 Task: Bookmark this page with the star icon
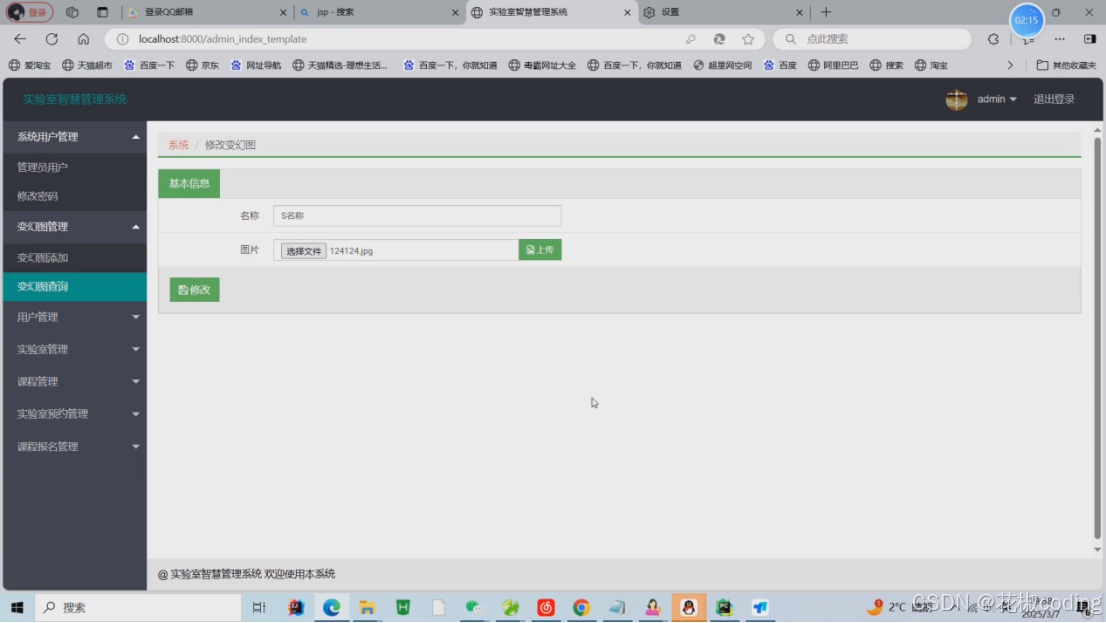(748, 39)
